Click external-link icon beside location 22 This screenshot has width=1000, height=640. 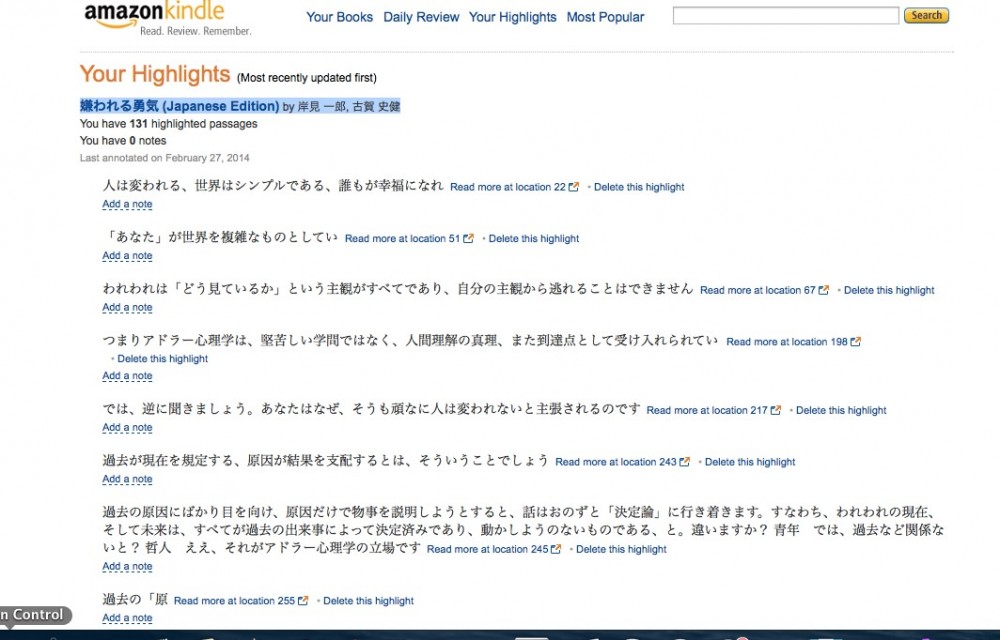click(574, 187)
